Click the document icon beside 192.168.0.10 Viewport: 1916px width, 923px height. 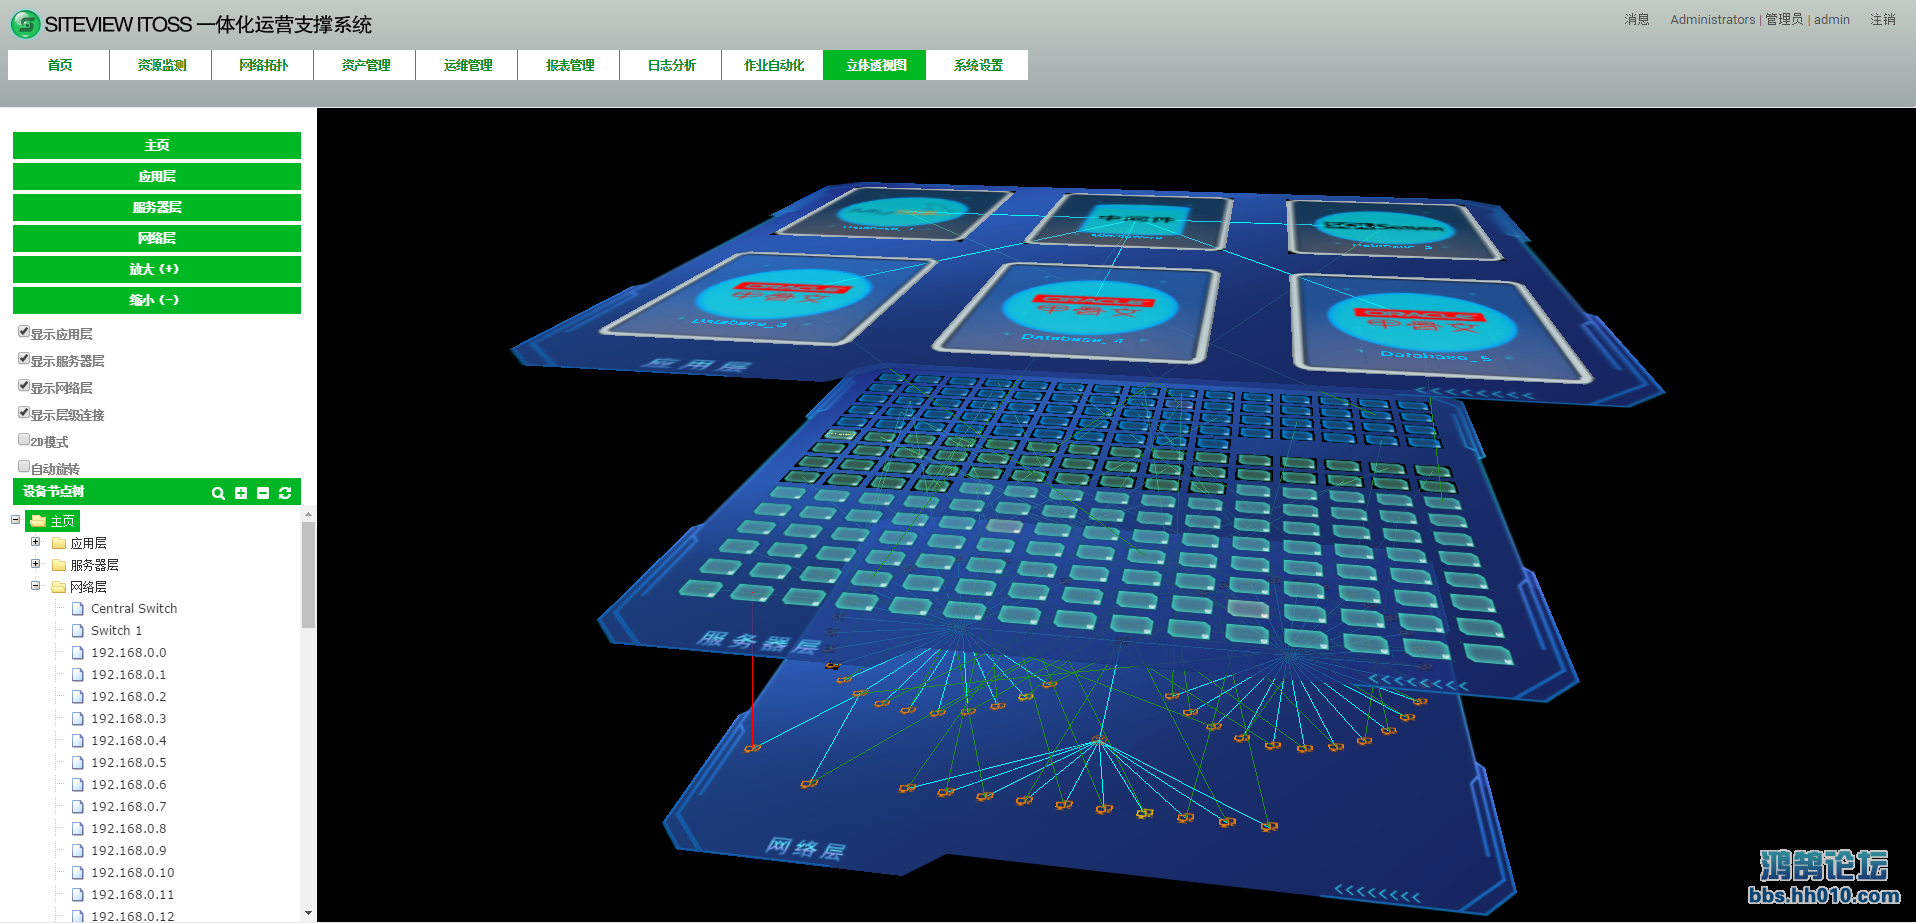78,872
